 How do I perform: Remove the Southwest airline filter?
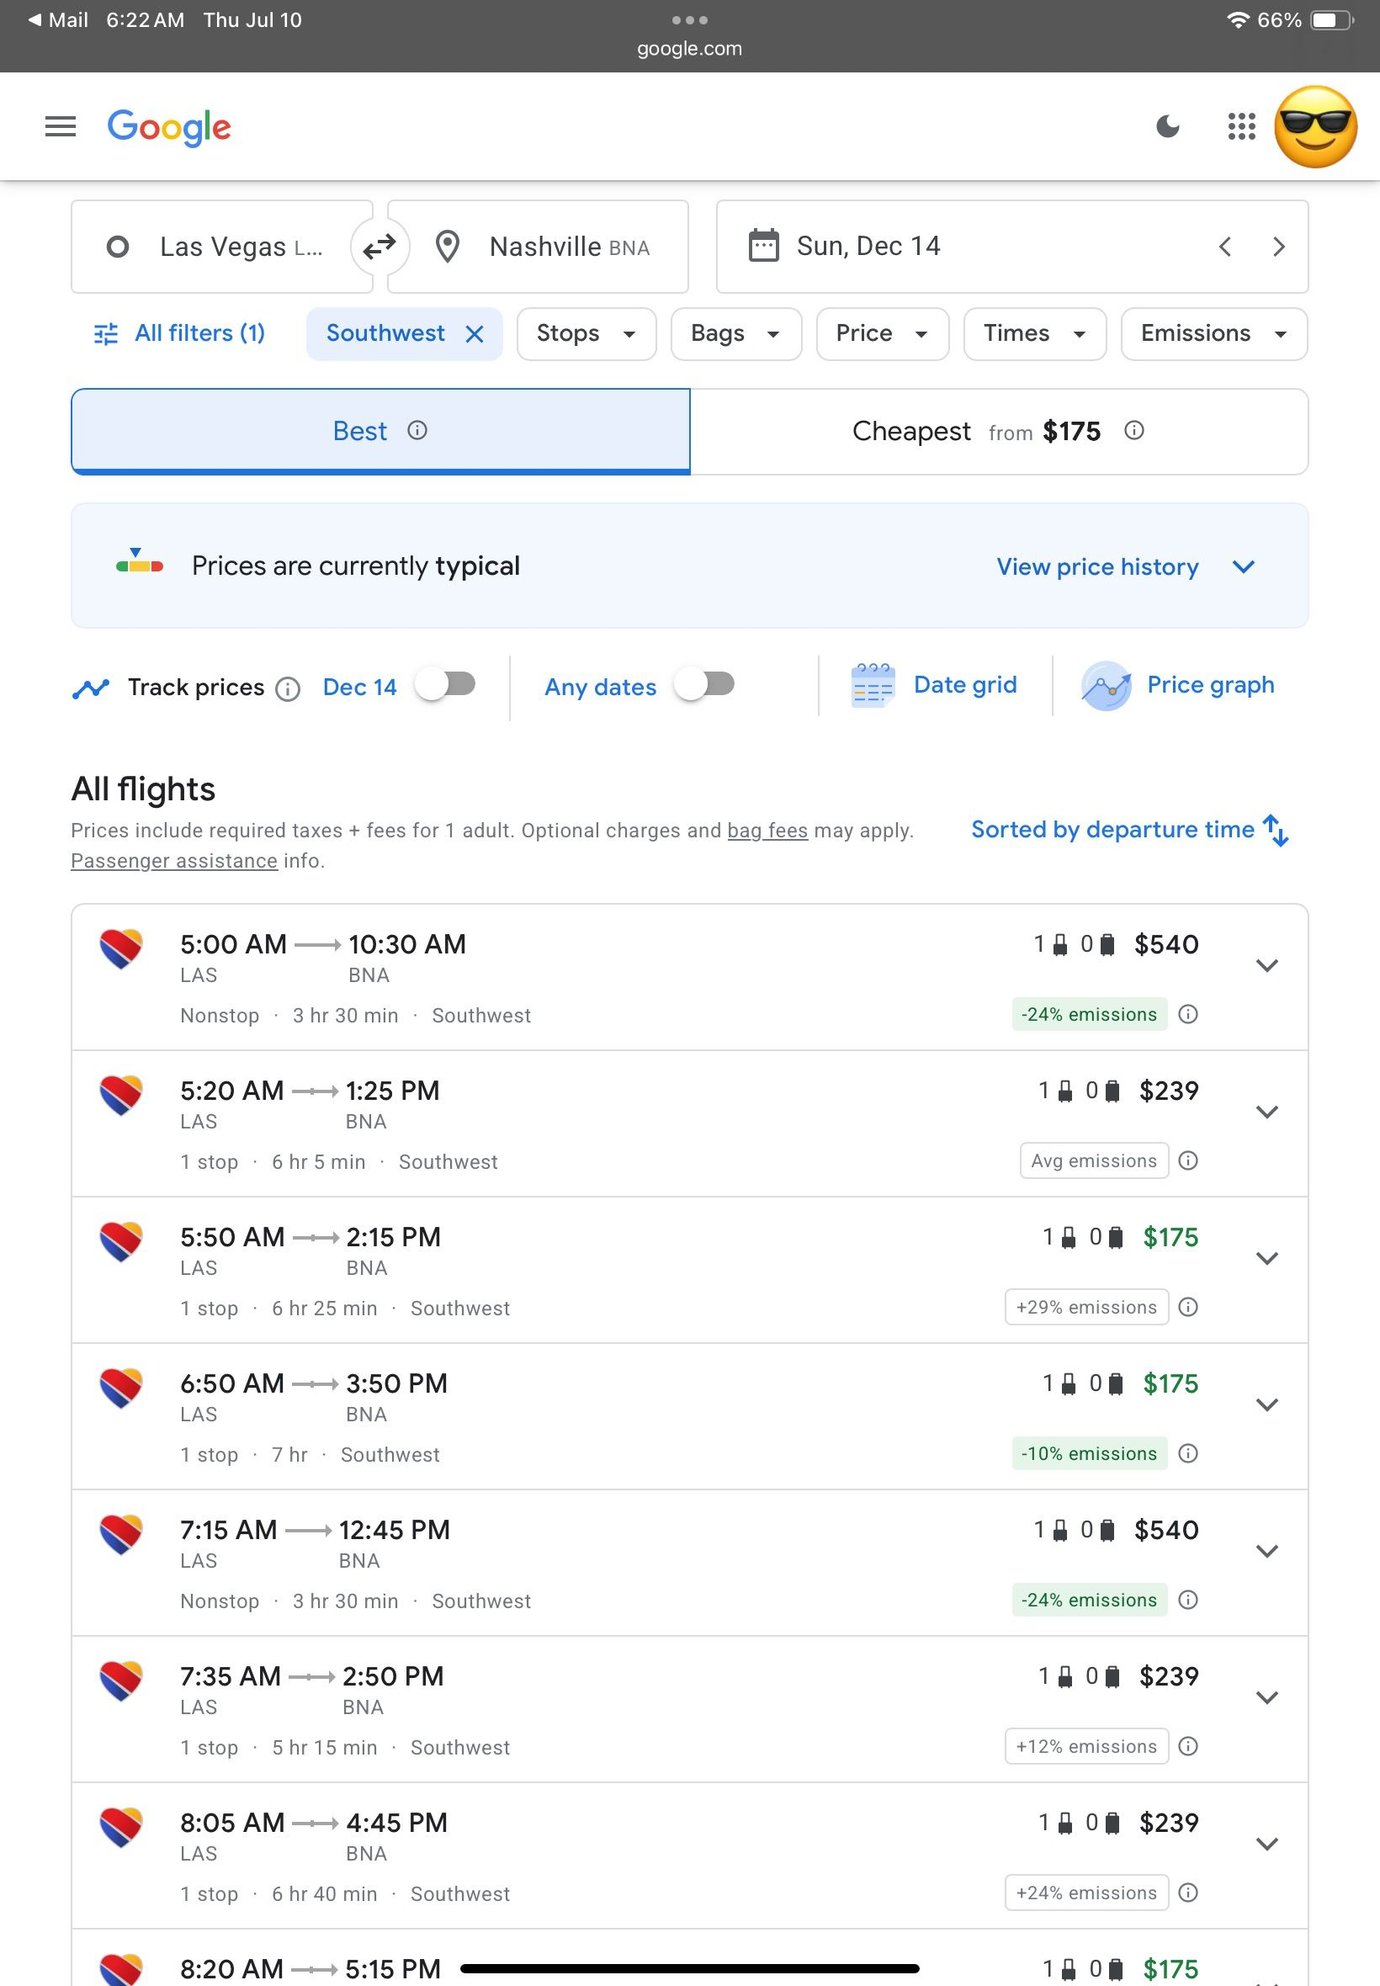[475, 334]
